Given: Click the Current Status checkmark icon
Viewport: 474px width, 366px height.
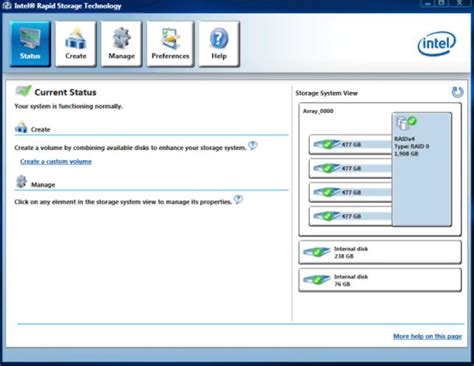Looking at the screenshot, I should pyautogui.click(x=23, y=91).
